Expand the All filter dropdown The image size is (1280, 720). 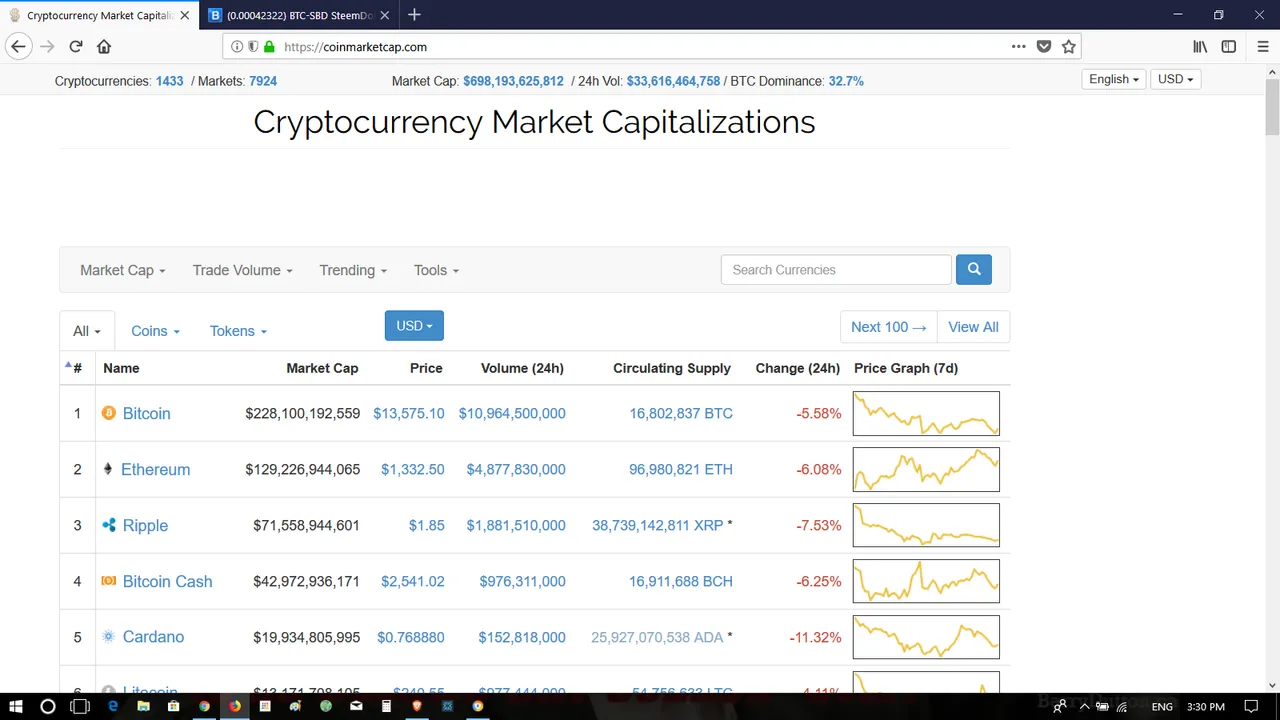87,331
